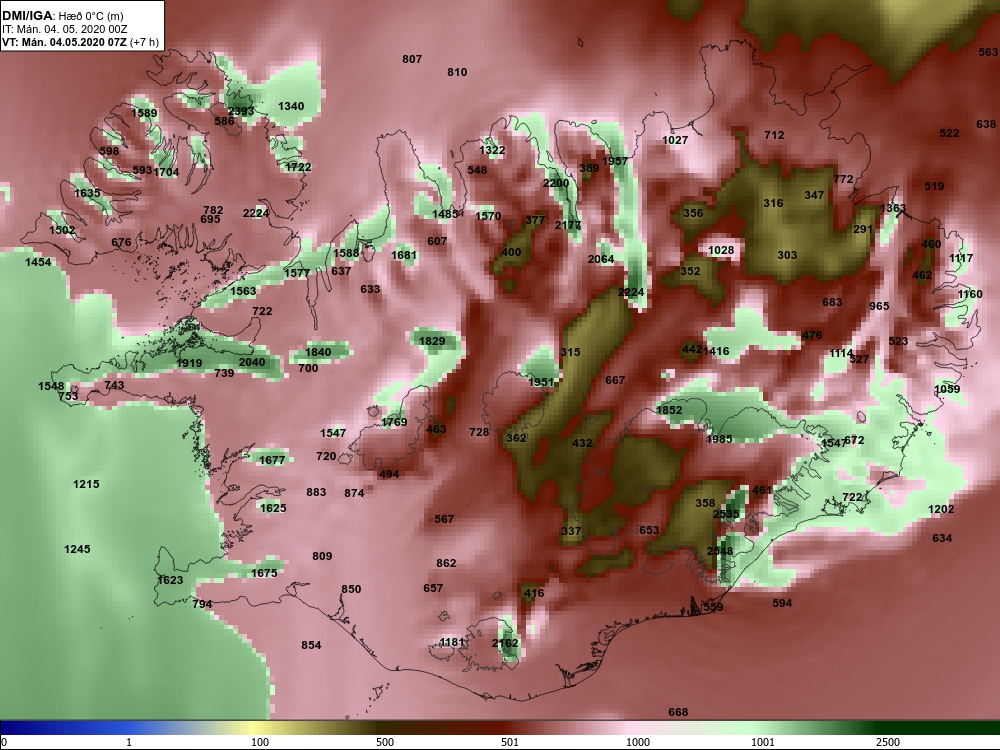Select the 1117 map value
1000x750 pixels.
pos(960,258)
